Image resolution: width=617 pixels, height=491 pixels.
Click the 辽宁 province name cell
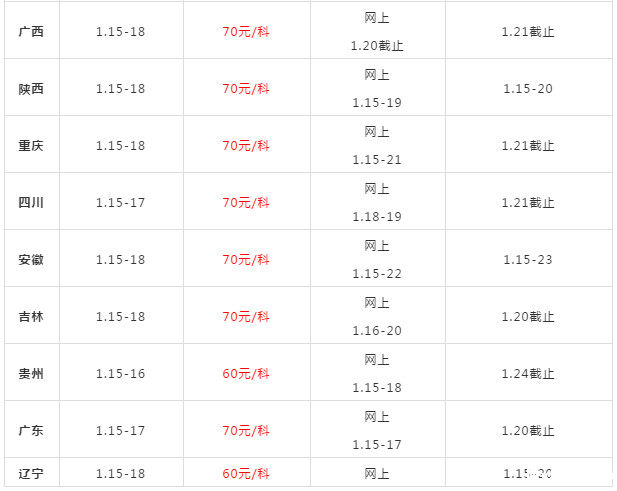(31, 473)
